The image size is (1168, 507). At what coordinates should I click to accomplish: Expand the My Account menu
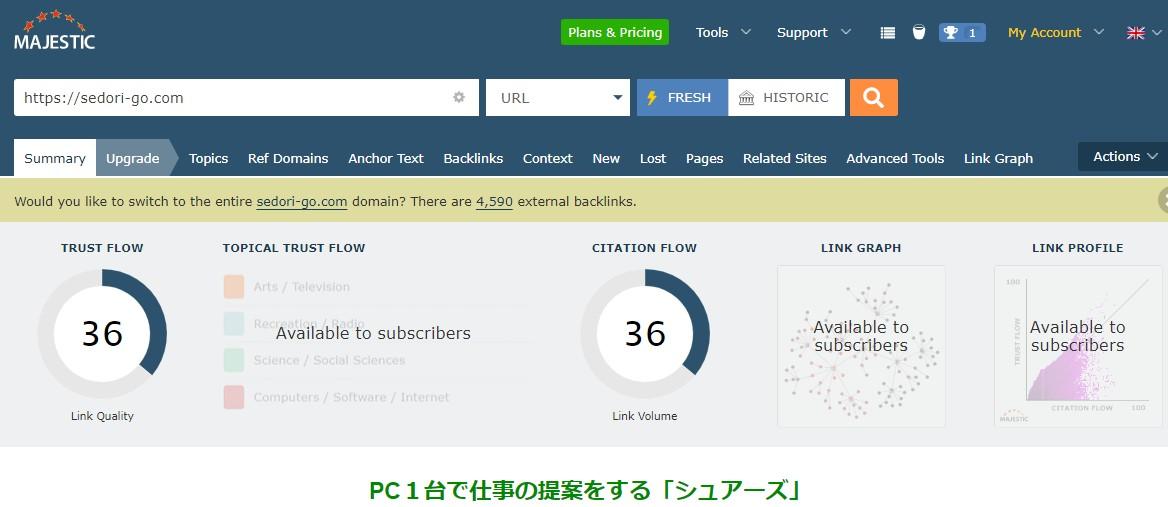pos(1055,33)
